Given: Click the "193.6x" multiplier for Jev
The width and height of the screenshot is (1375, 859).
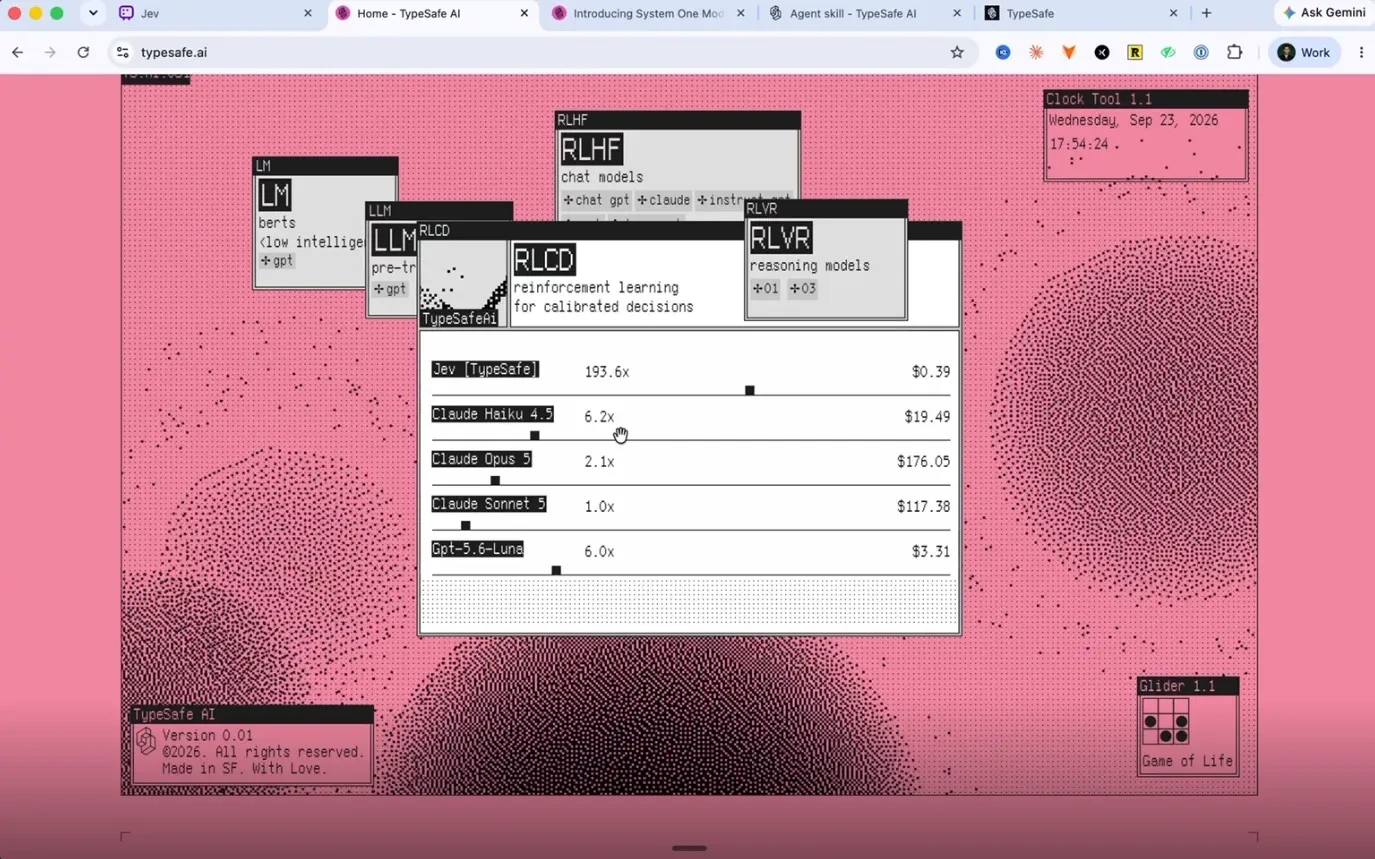Looking at the screenshot, I should click(607, 372).
